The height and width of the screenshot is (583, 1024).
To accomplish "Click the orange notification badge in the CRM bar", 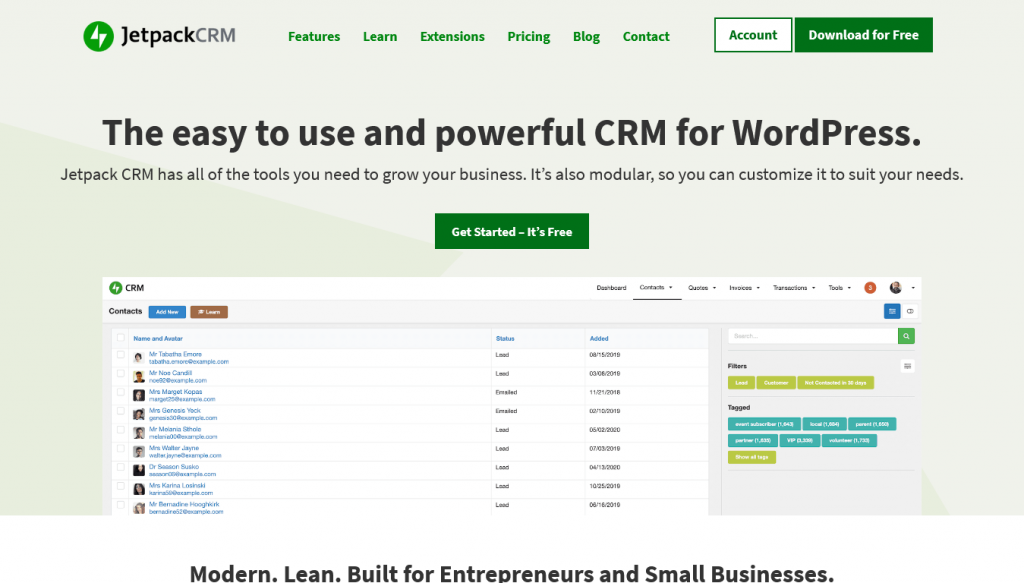I will coord(870,288).
